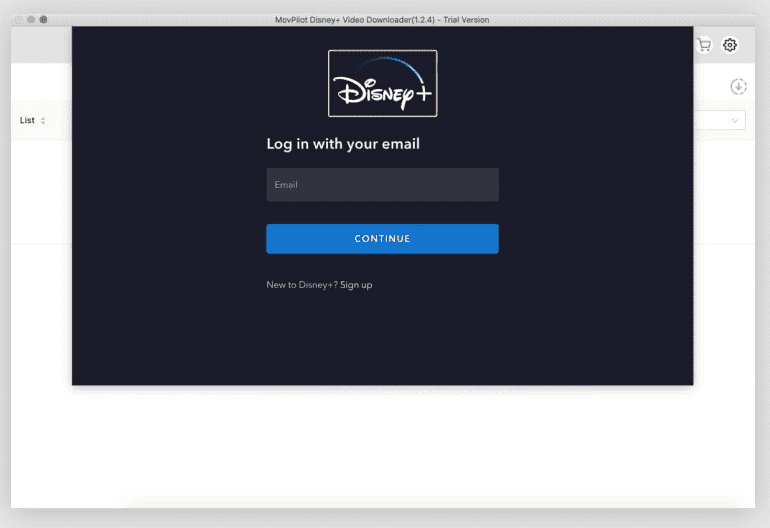770x528 pixels.
Task: Click the 'New to Disney+?' text
Action: pyautogui.click(x=302, y=285)
